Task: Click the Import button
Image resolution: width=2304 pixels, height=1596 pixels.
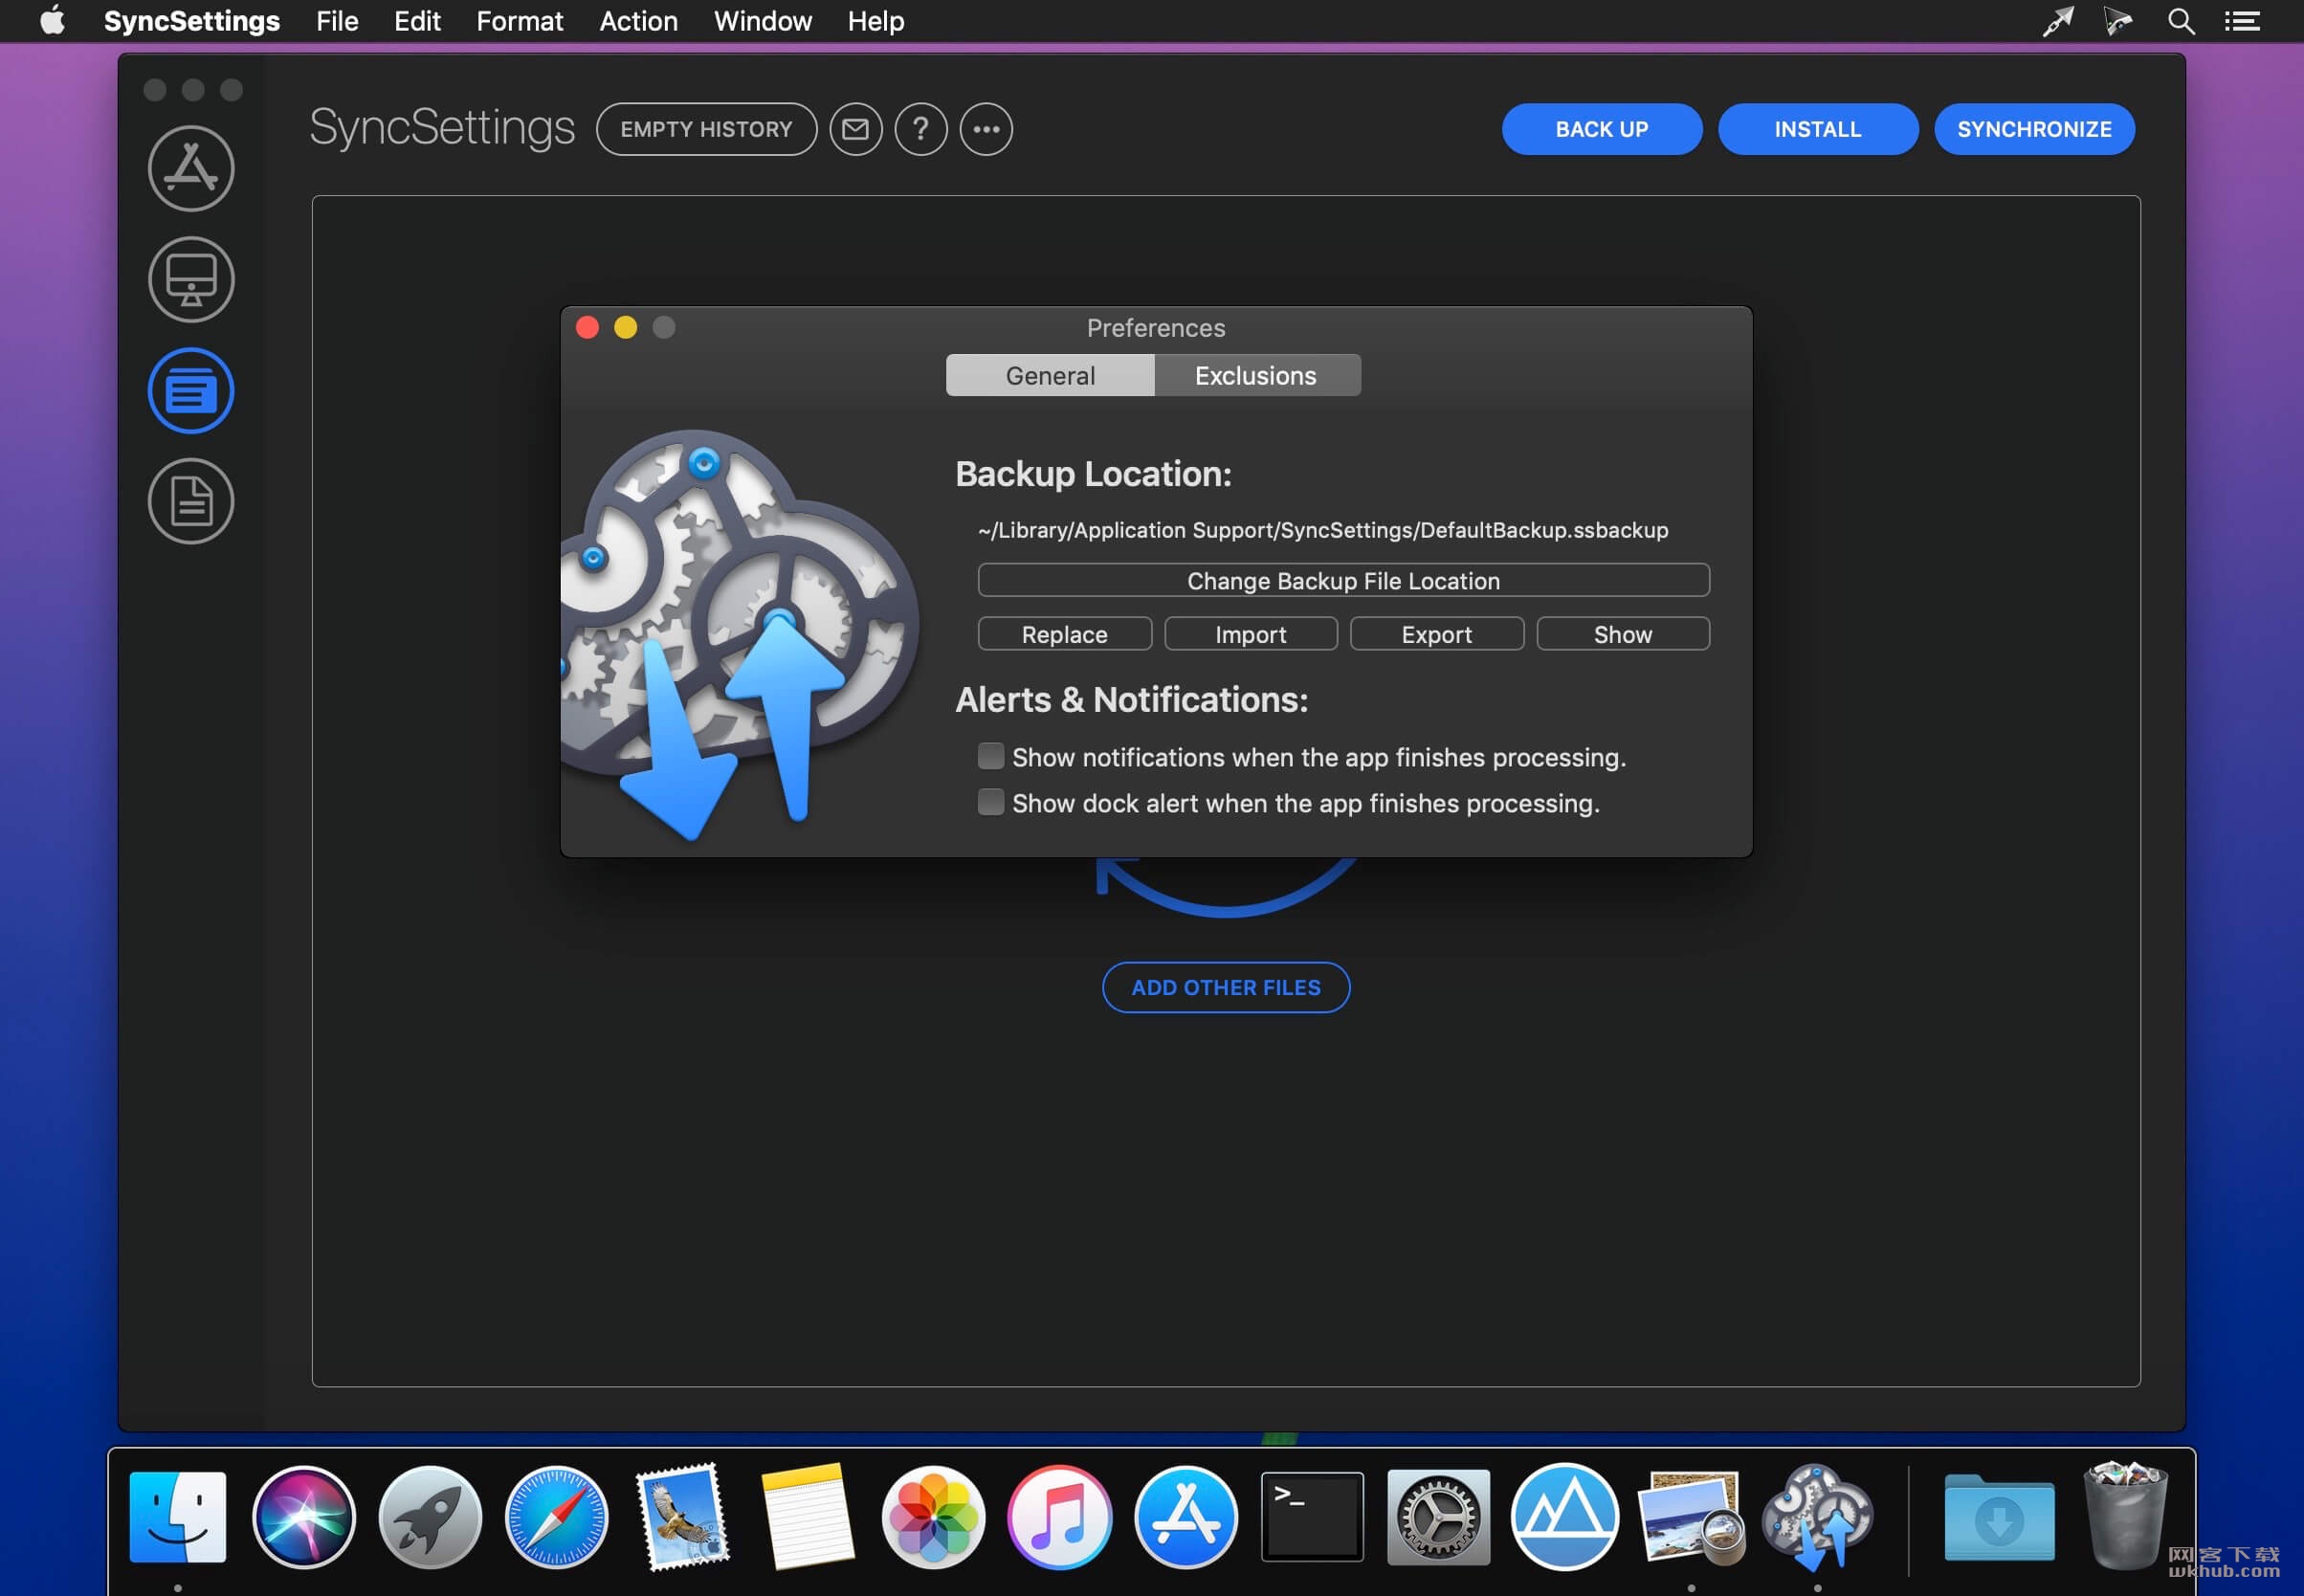Action: pyautogui.click(x=1250, y=634)
